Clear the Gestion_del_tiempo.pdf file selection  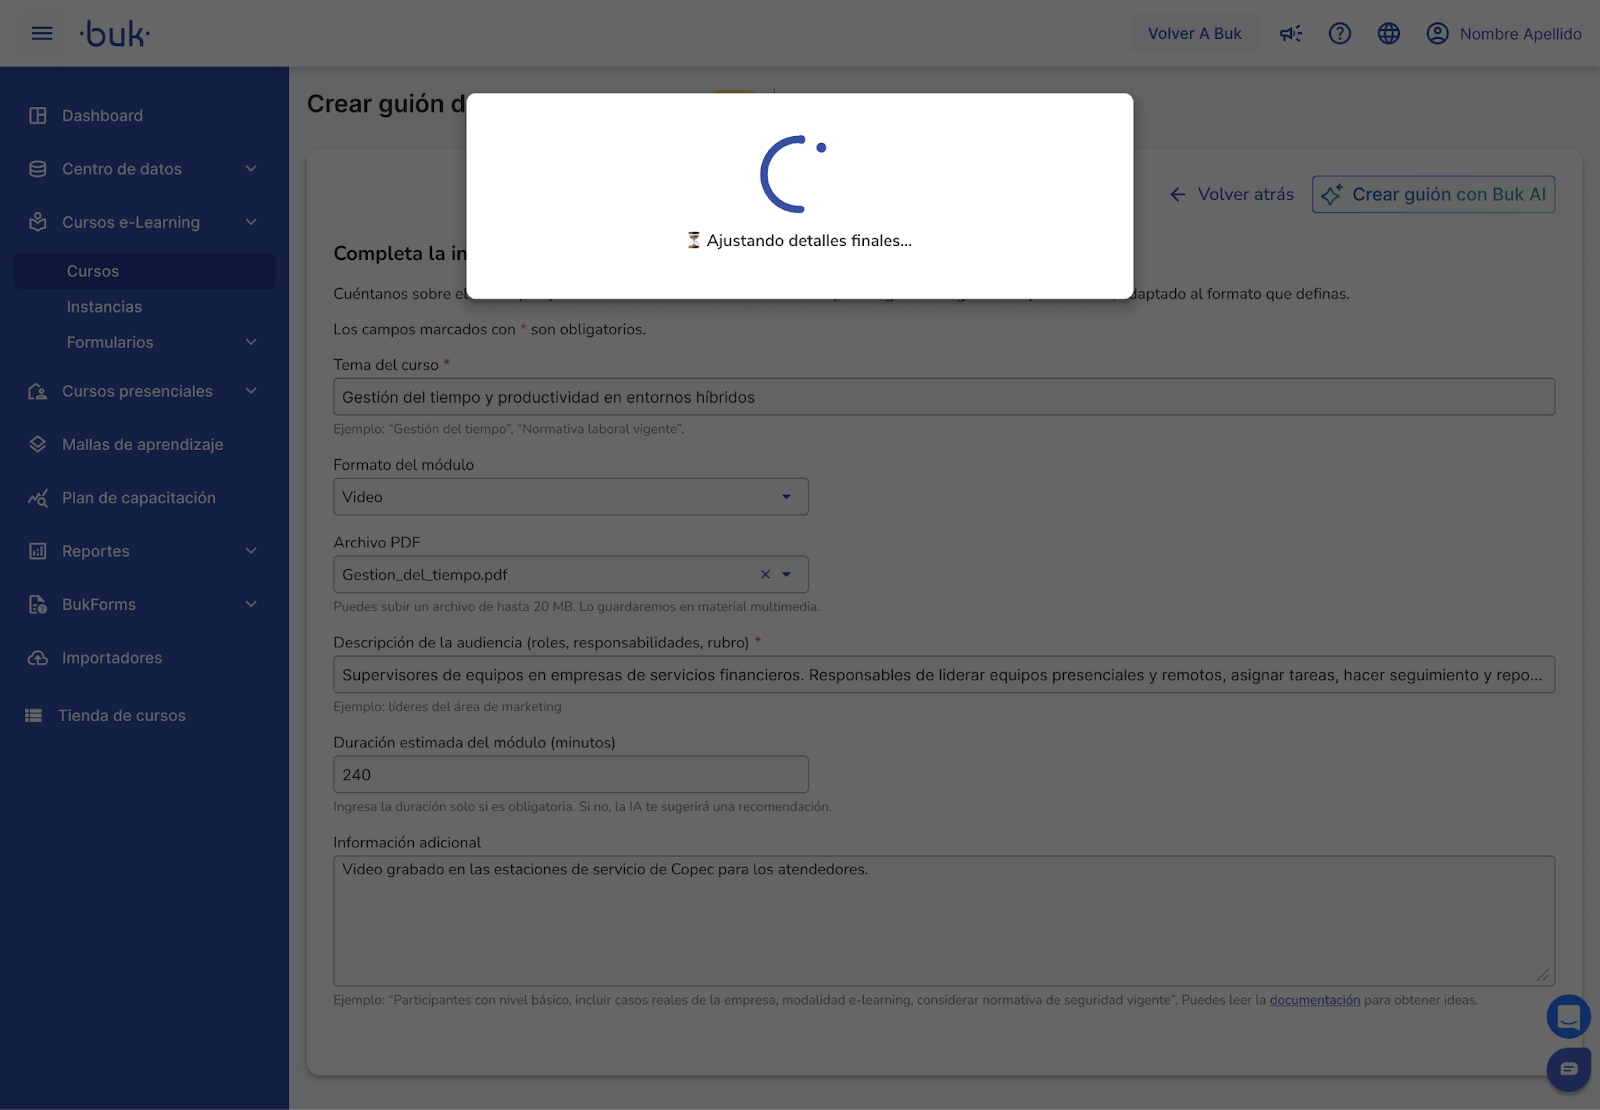[765, 575]
